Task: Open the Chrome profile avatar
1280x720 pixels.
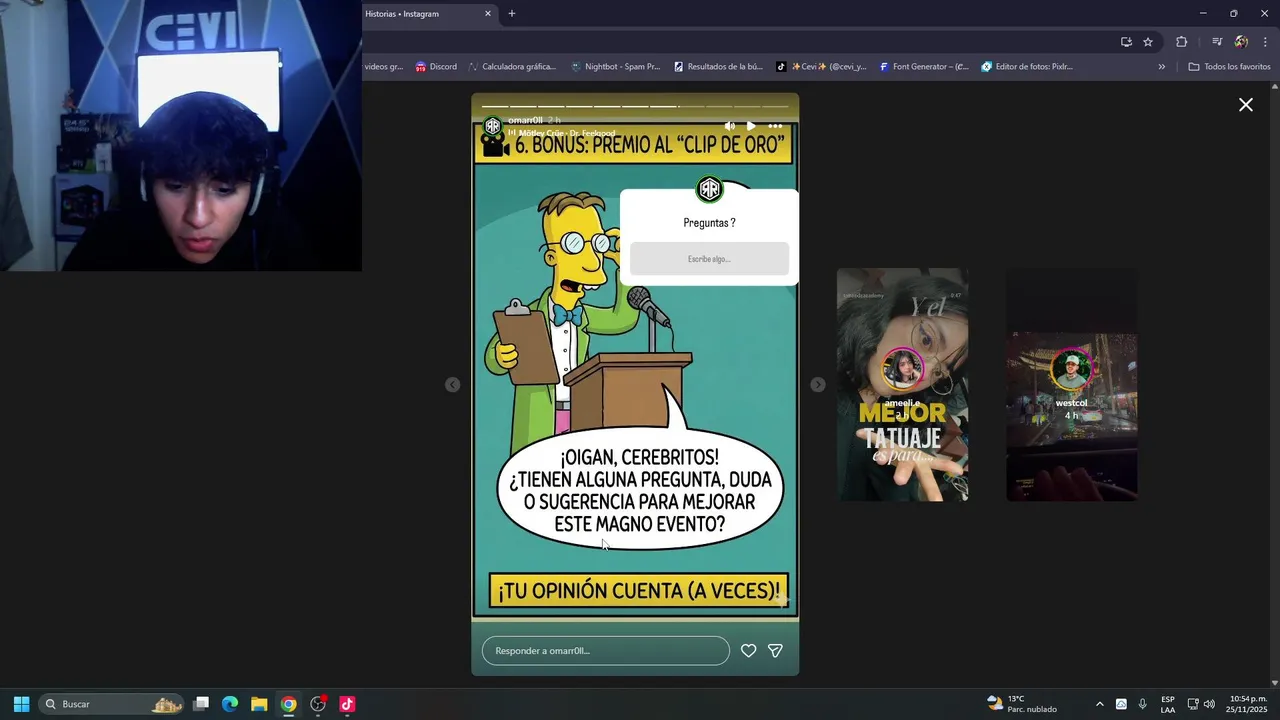Action: pos(1241,42)
